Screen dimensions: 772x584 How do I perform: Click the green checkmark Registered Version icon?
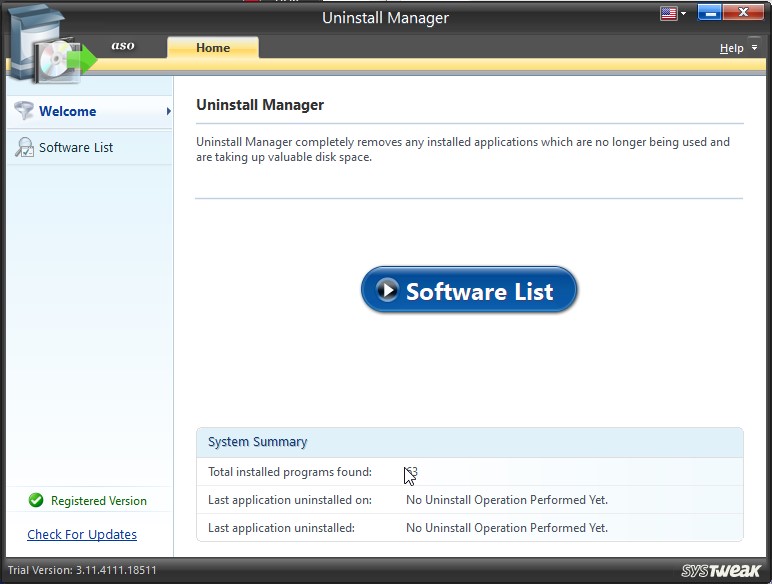pos(36,500)
